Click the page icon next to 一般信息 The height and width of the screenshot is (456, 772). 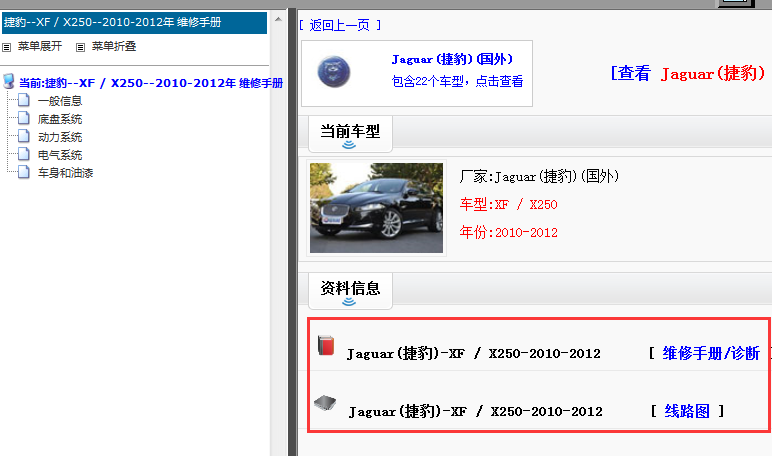[24, 100]
